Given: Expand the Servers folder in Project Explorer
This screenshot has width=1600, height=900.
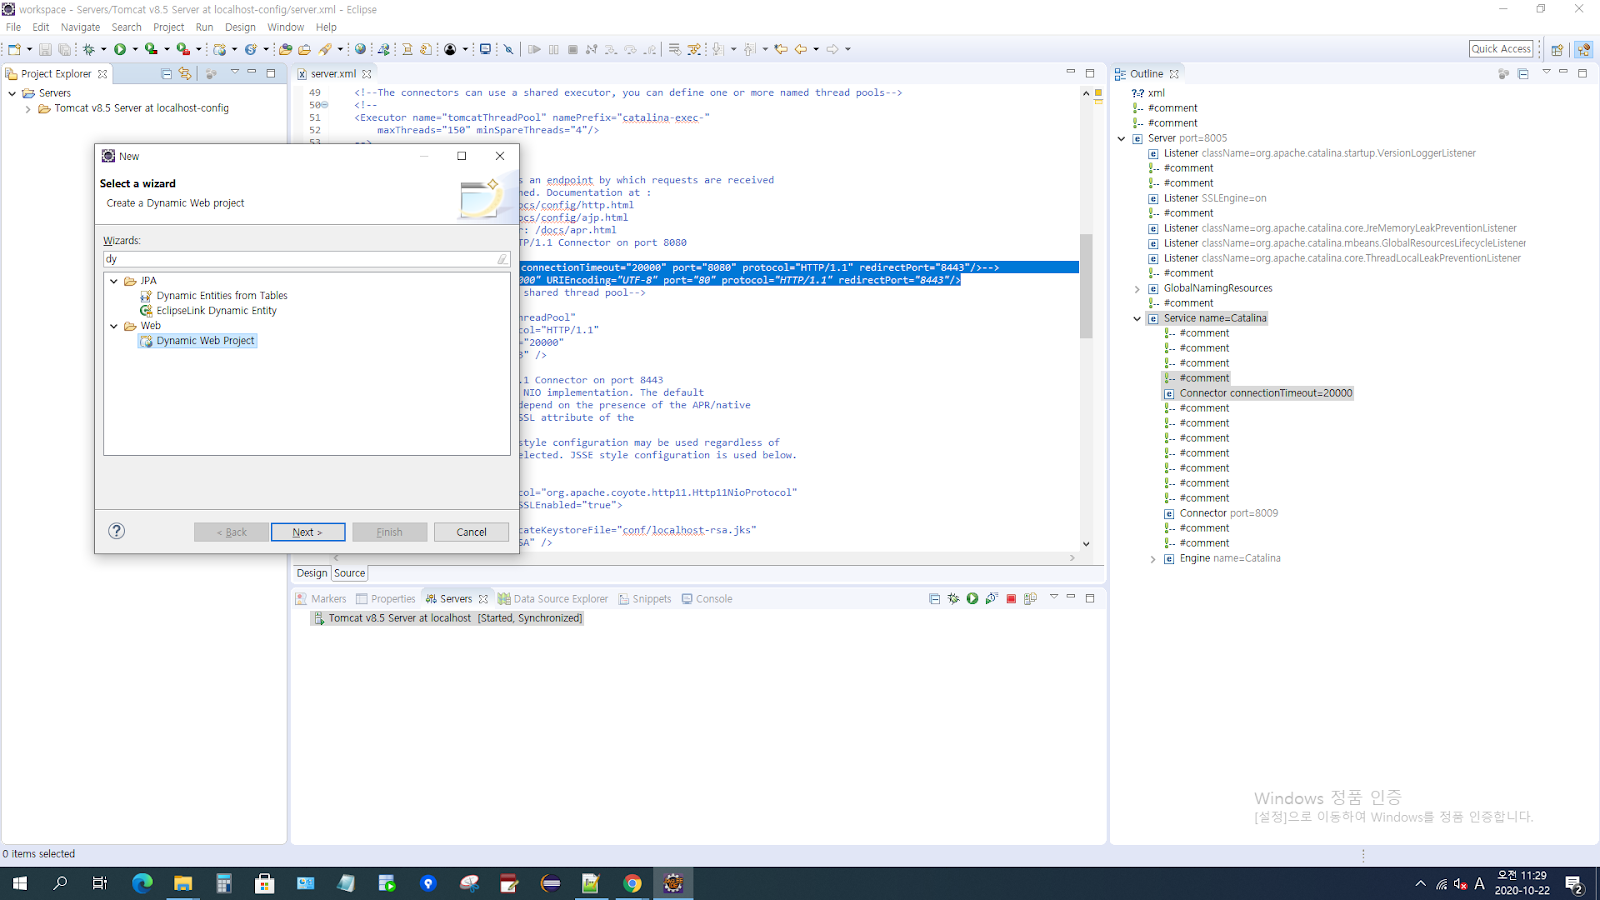Looking at the screenshot, I should [12, 93].
